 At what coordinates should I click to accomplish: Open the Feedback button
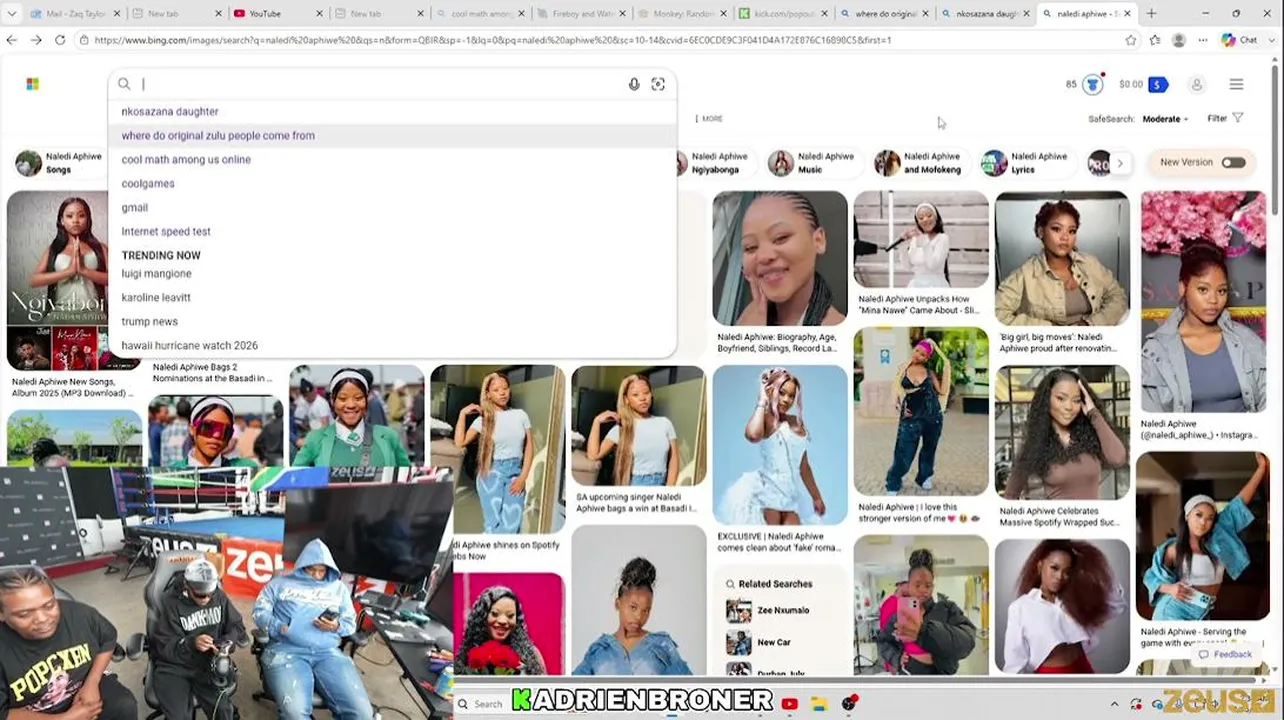click(x=1225, y=655)
